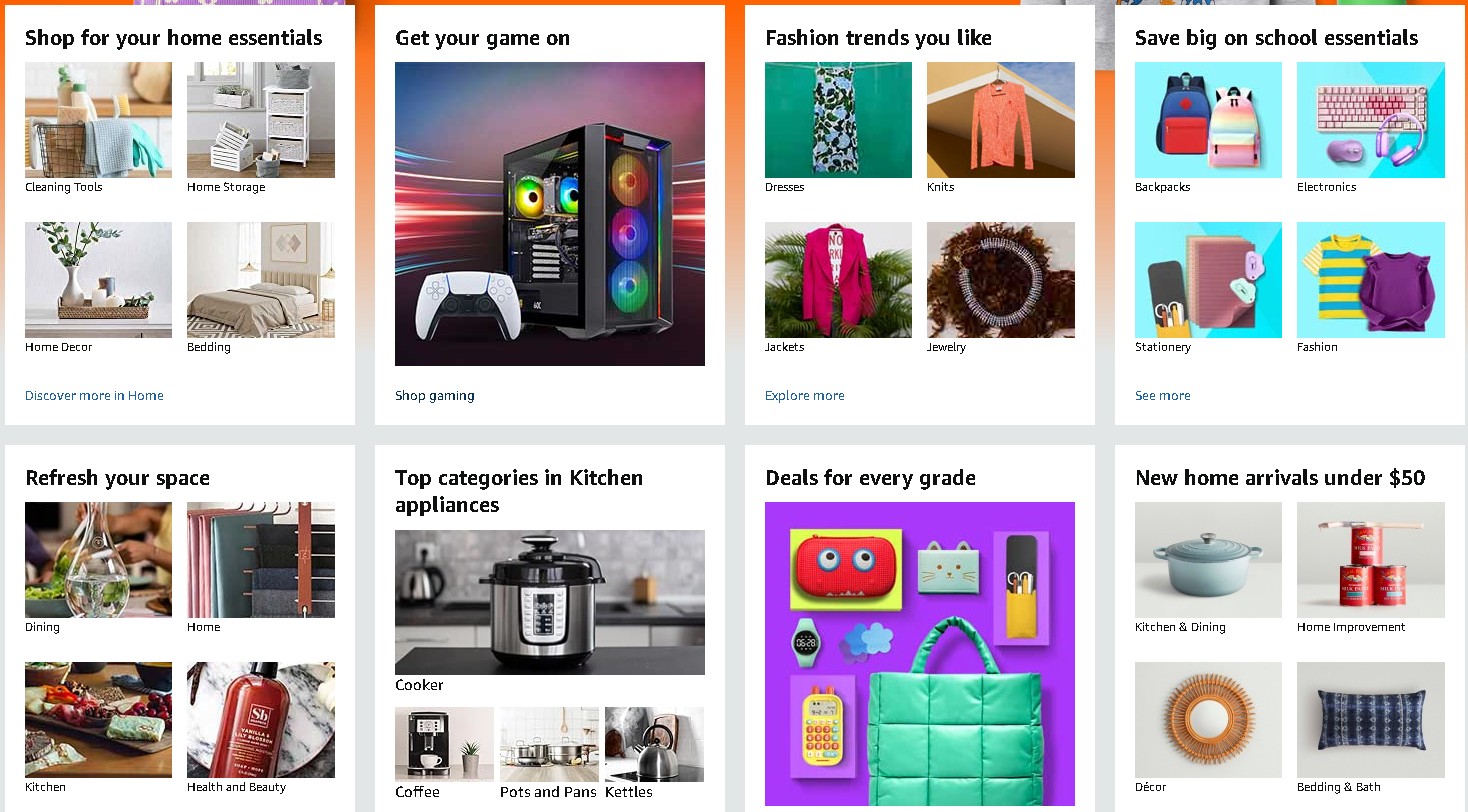Click 'See more' under school essentials
The image size is (1468, 812).
(x=1163, y=396)
